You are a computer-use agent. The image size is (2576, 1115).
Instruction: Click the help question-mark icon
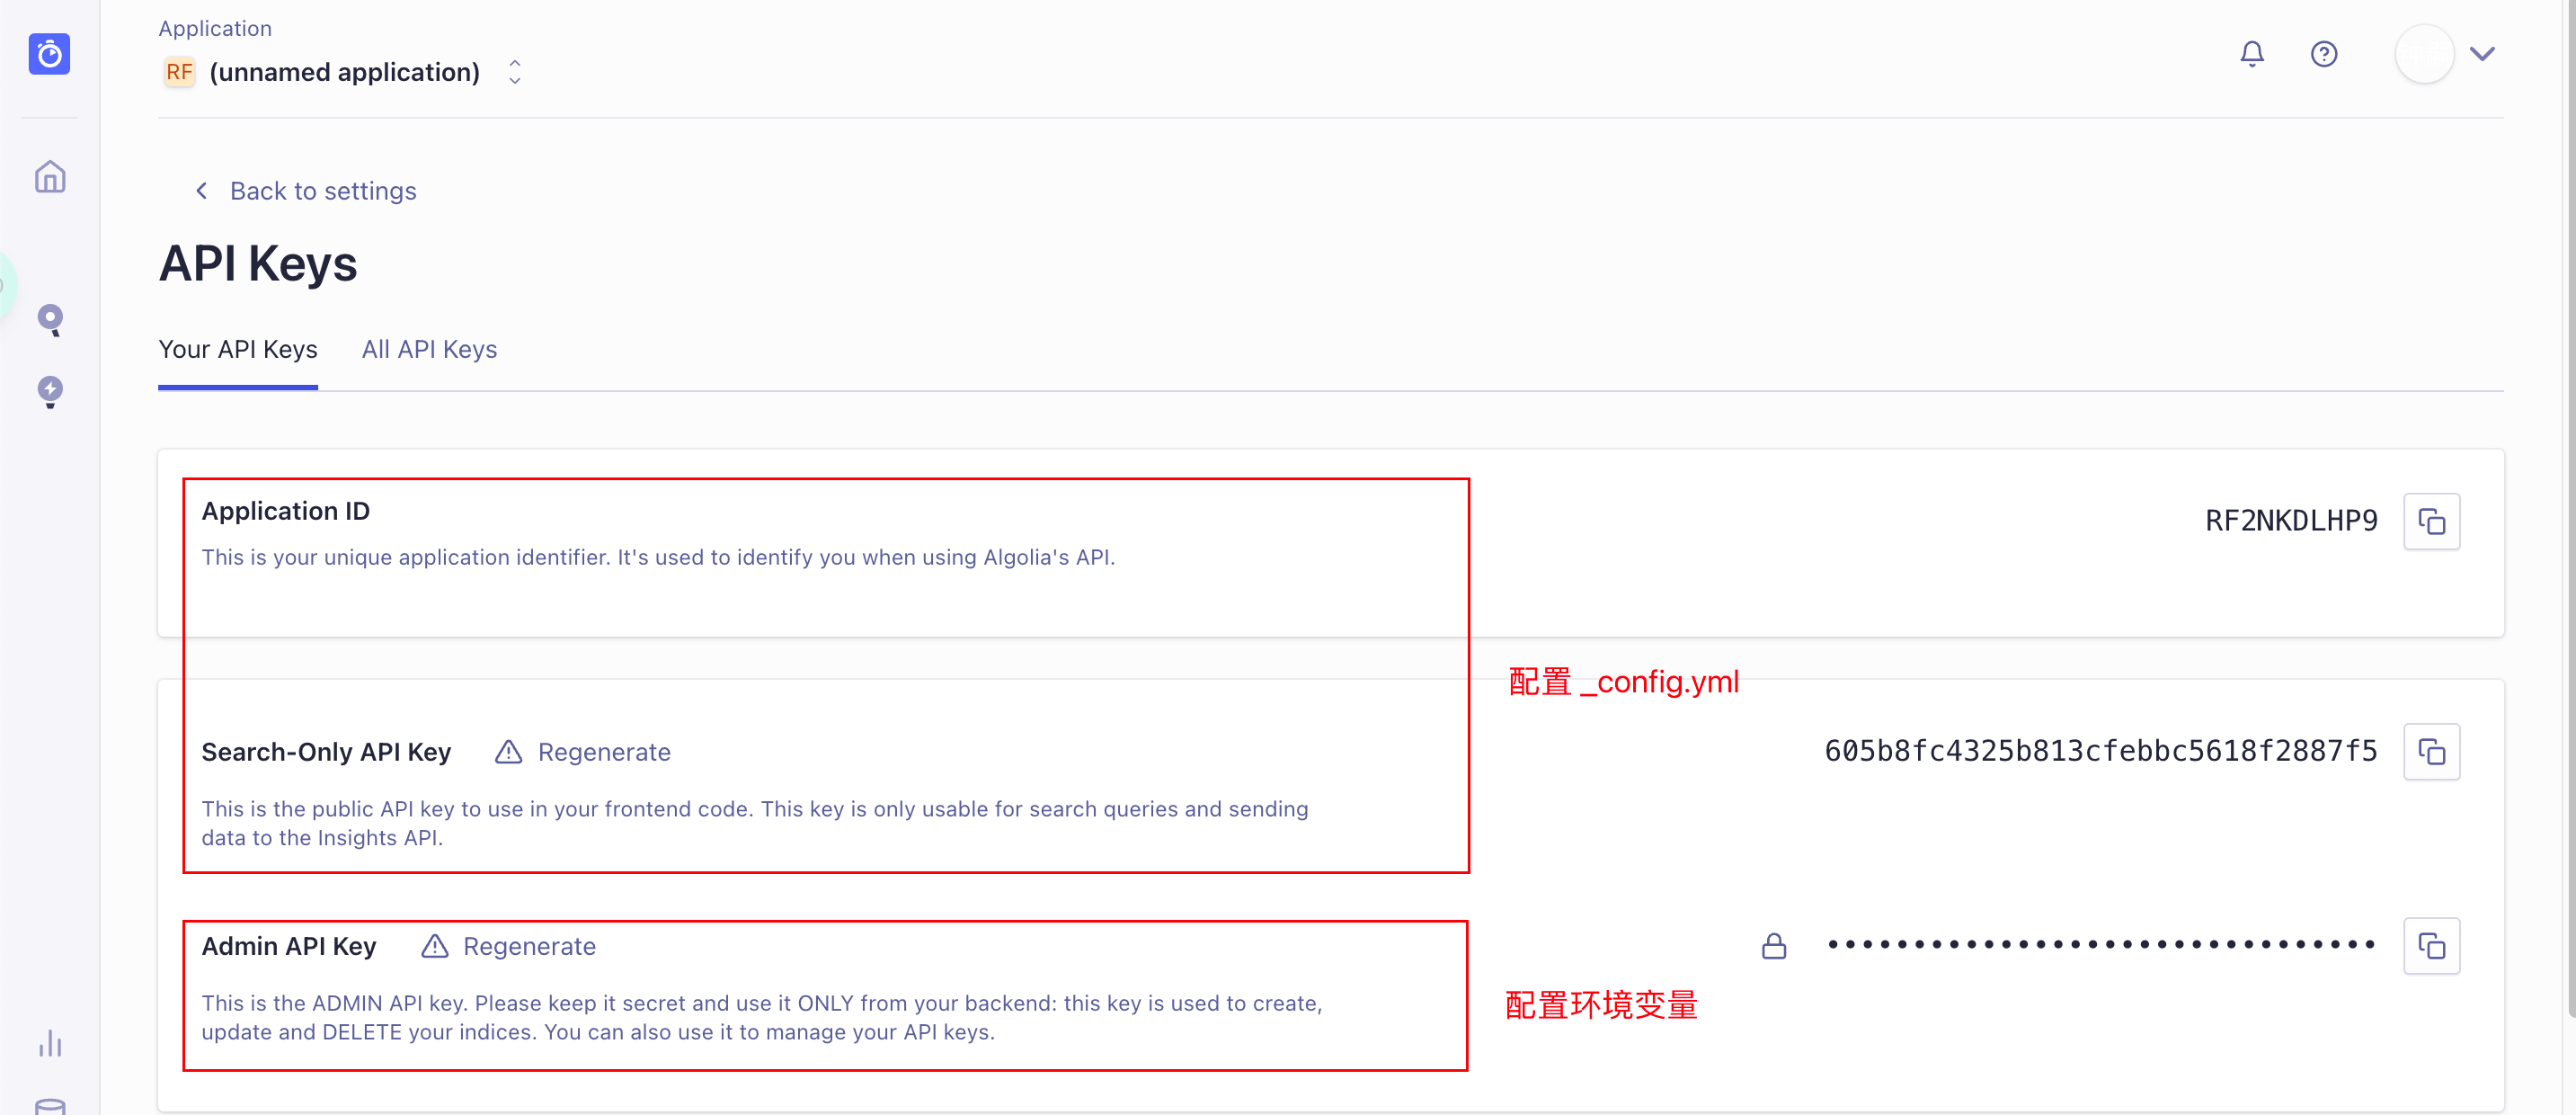pyautogui.click(x=2325, y=53)
